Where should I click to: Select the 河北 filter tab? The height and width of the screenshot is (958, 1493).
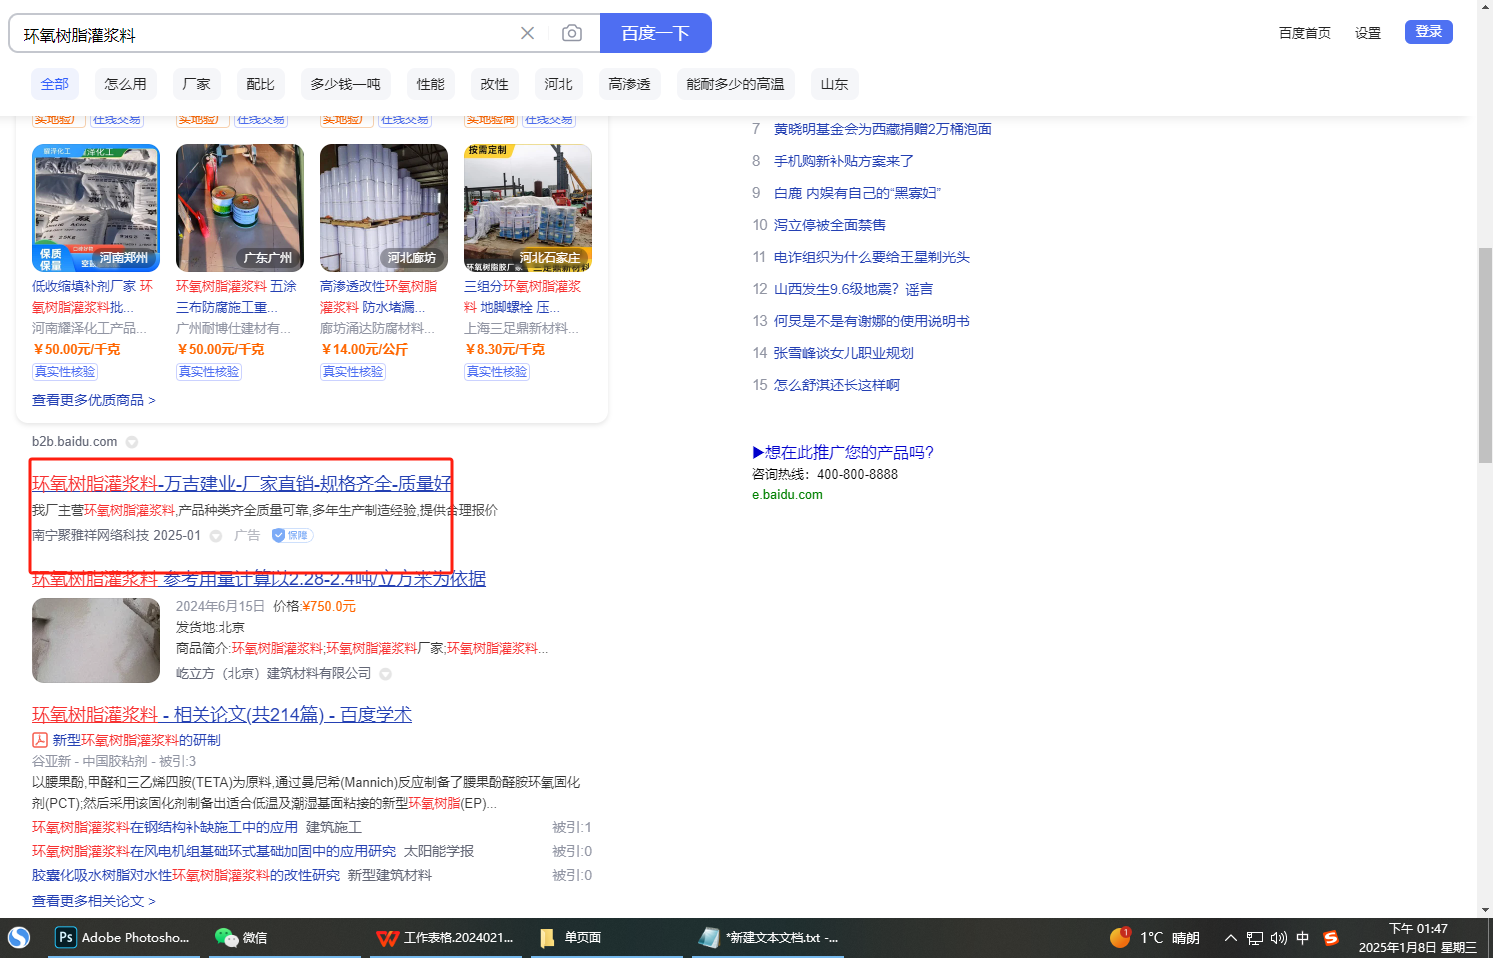559,84
